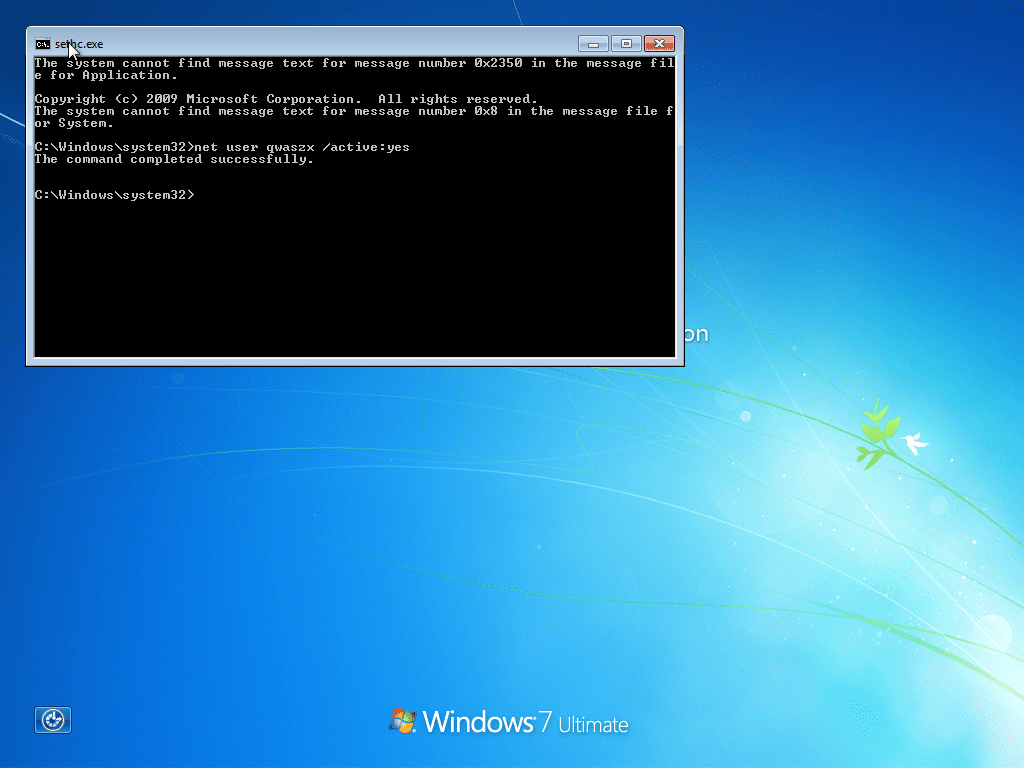
Task: Click the 'command completed successfully' output line
Action: (174, 159)
